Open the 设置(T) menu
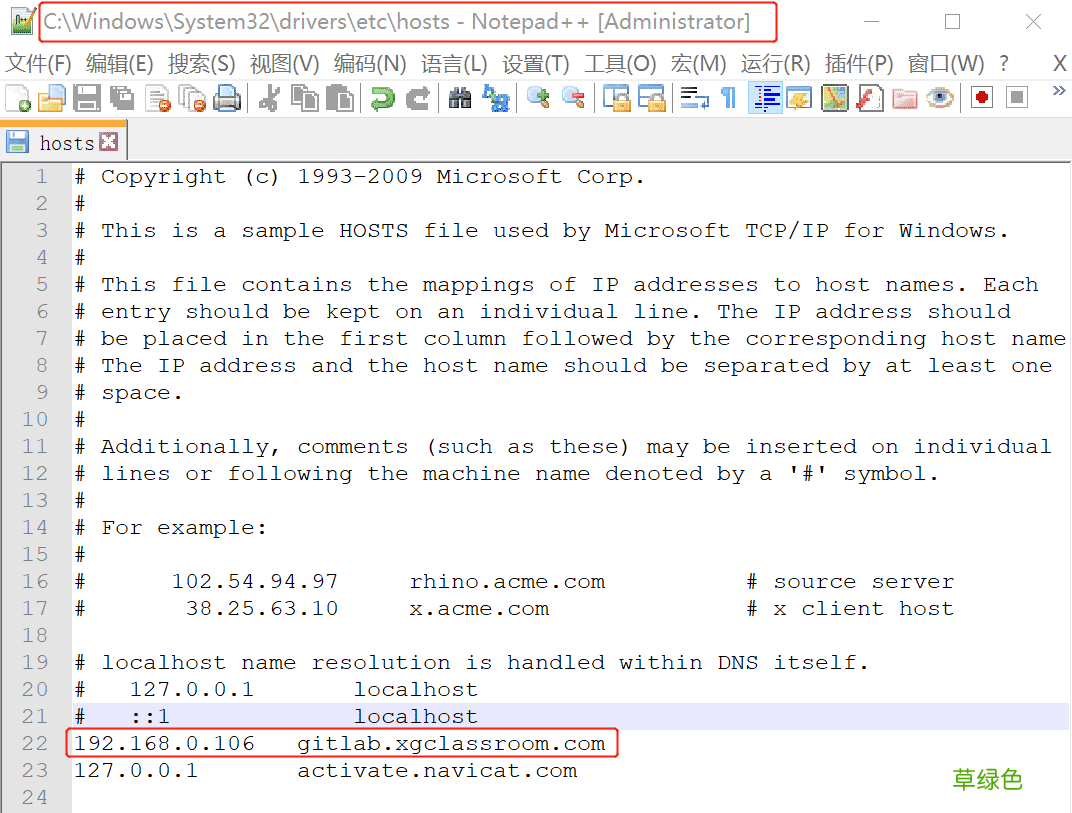The height and width of the screenshot is (813, 1072). 535,64
